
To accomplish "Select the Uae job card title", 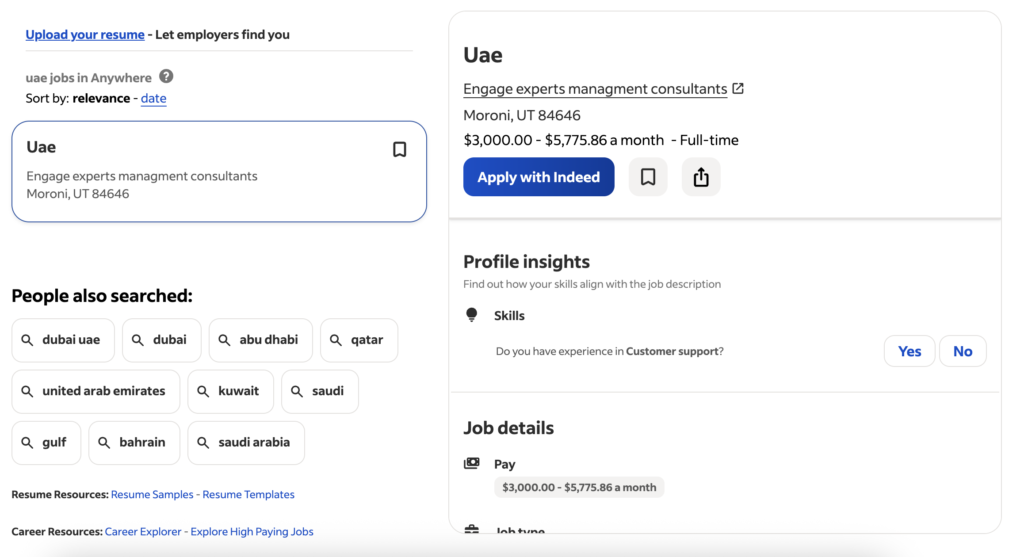I will 41,147.
